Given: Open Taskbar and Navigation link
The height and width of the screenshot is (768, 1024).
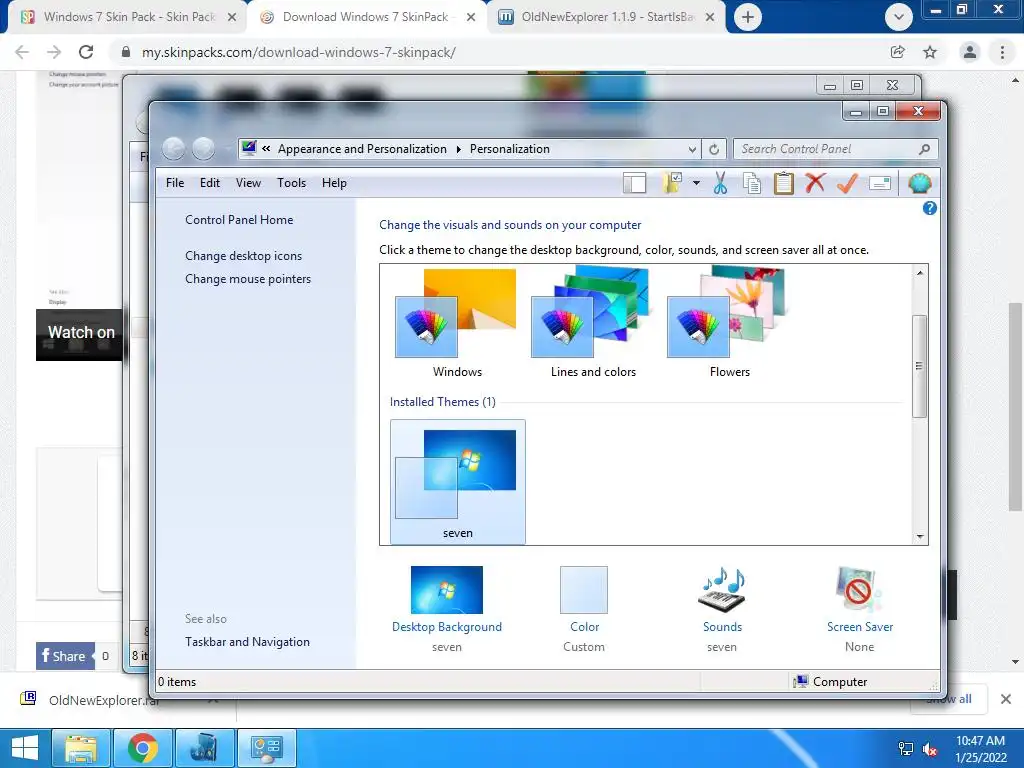Looking at the screenshot, I should 248,642.
